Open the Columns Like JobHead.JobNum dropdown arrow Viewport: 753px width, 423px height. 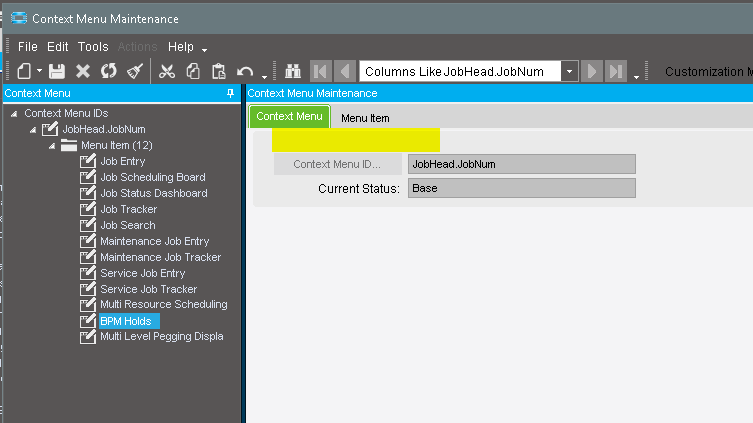(570, 72)
